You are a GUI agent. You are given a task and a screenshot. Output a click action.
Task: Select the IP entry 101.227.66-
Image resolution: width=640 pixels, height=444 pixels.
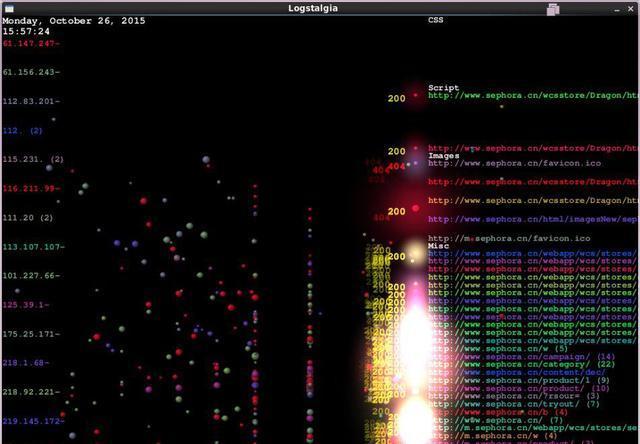coord(31,276)
